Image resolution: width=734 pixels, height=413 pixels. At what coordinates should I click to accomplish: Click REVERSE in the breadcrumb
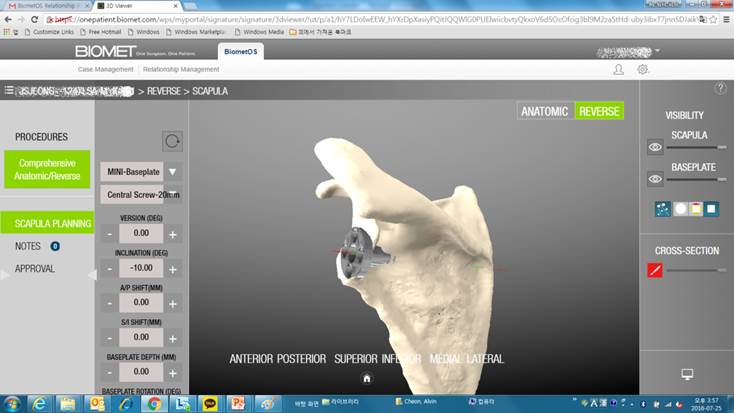pyautogui.click(x=163, y=91)
